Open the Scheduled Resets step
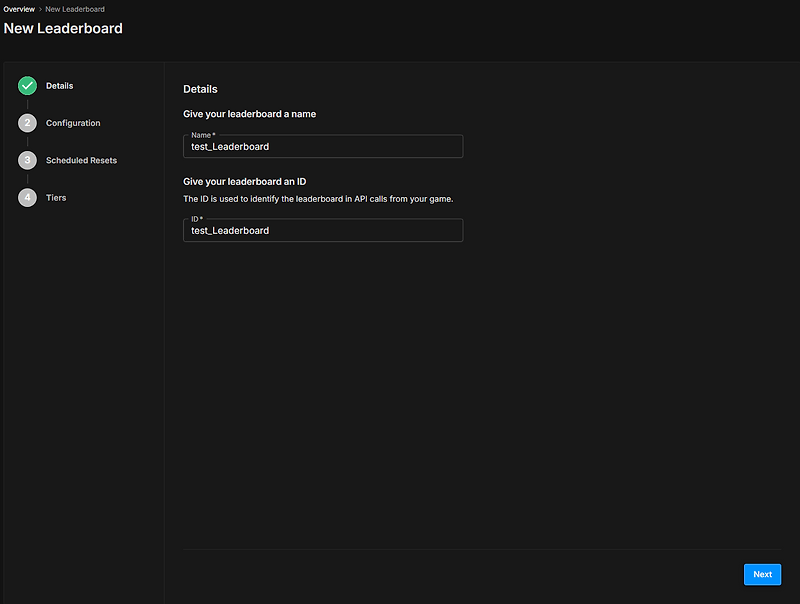The height and width of the screenshot is (604, 800). [x=81, y=160]
